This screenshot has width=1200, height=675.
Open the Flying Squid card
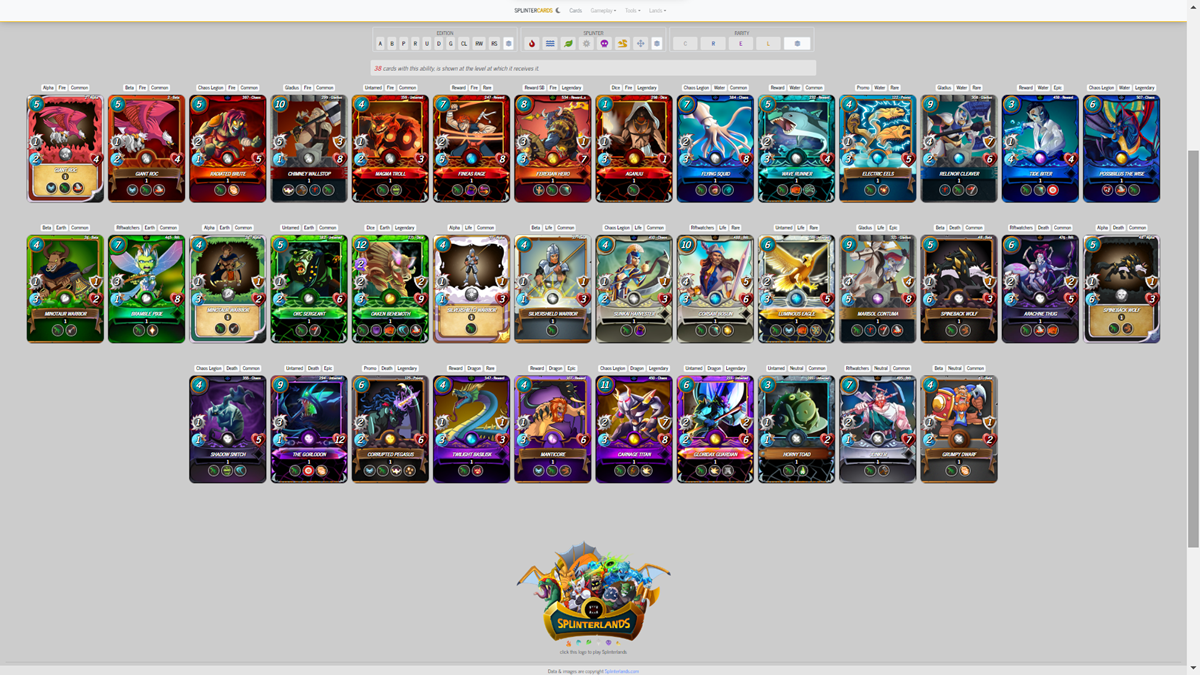coord(715,148)
